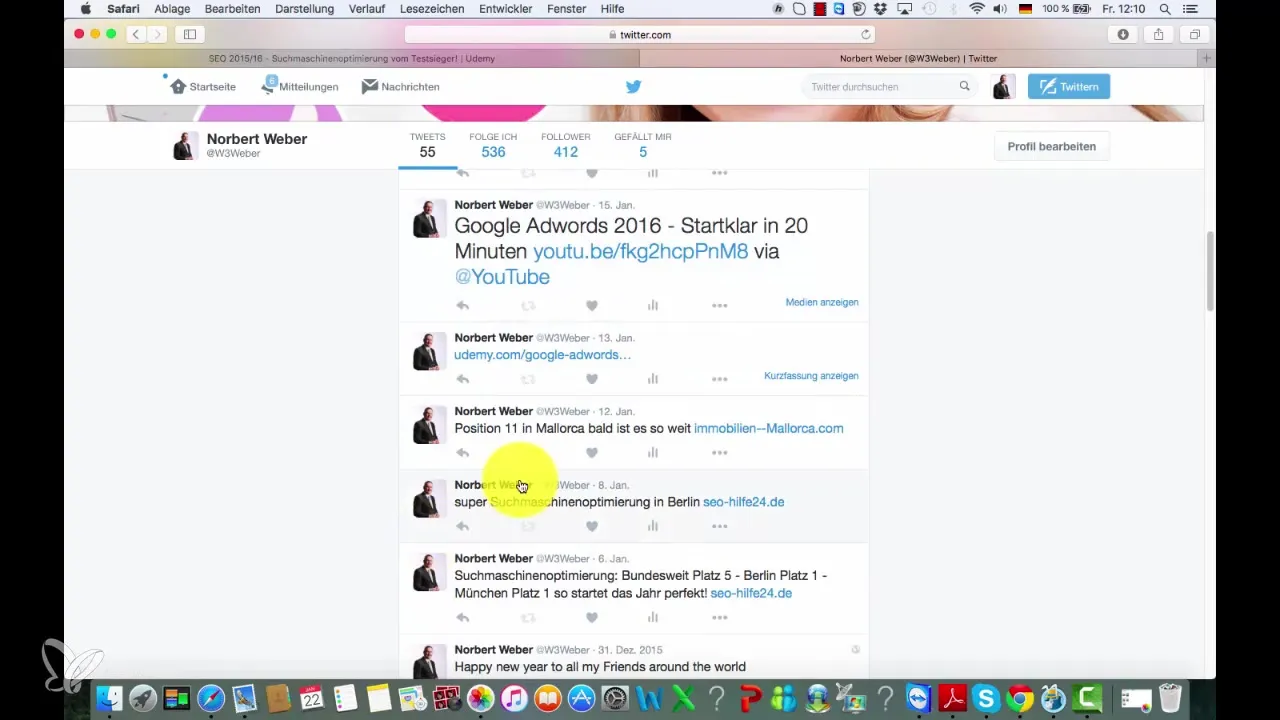Click avatar of the 15. Jan. tweet

coord(429,218)
